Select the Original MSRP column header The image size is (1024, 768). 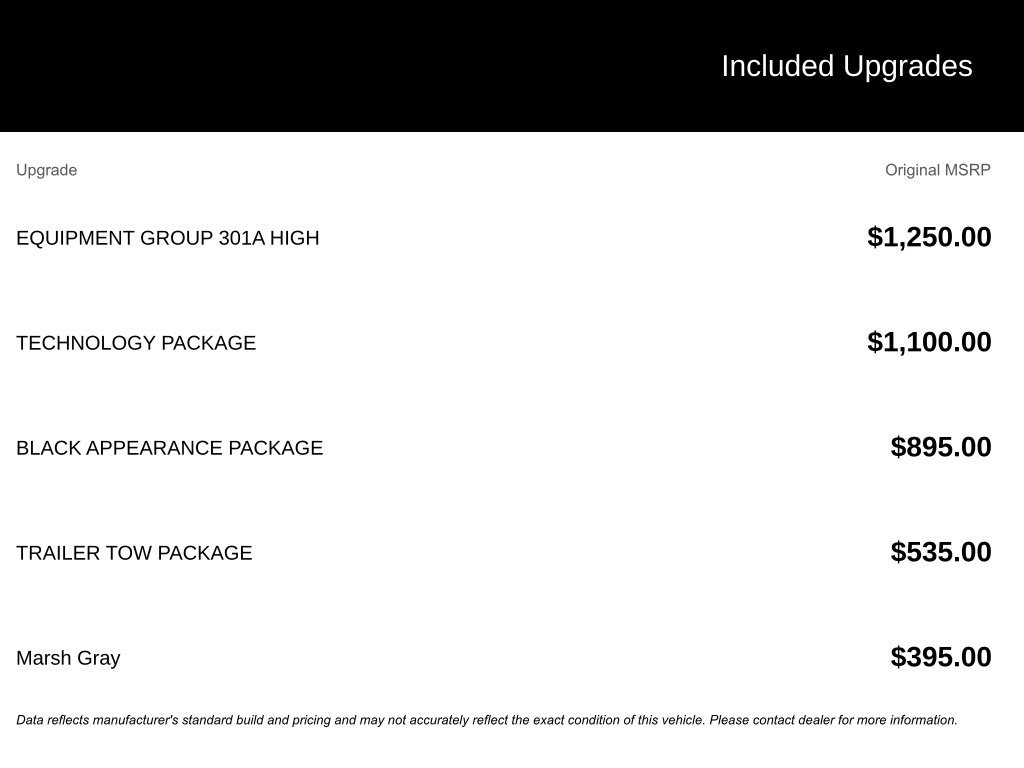pyautogui.click(x=937, y=170)
